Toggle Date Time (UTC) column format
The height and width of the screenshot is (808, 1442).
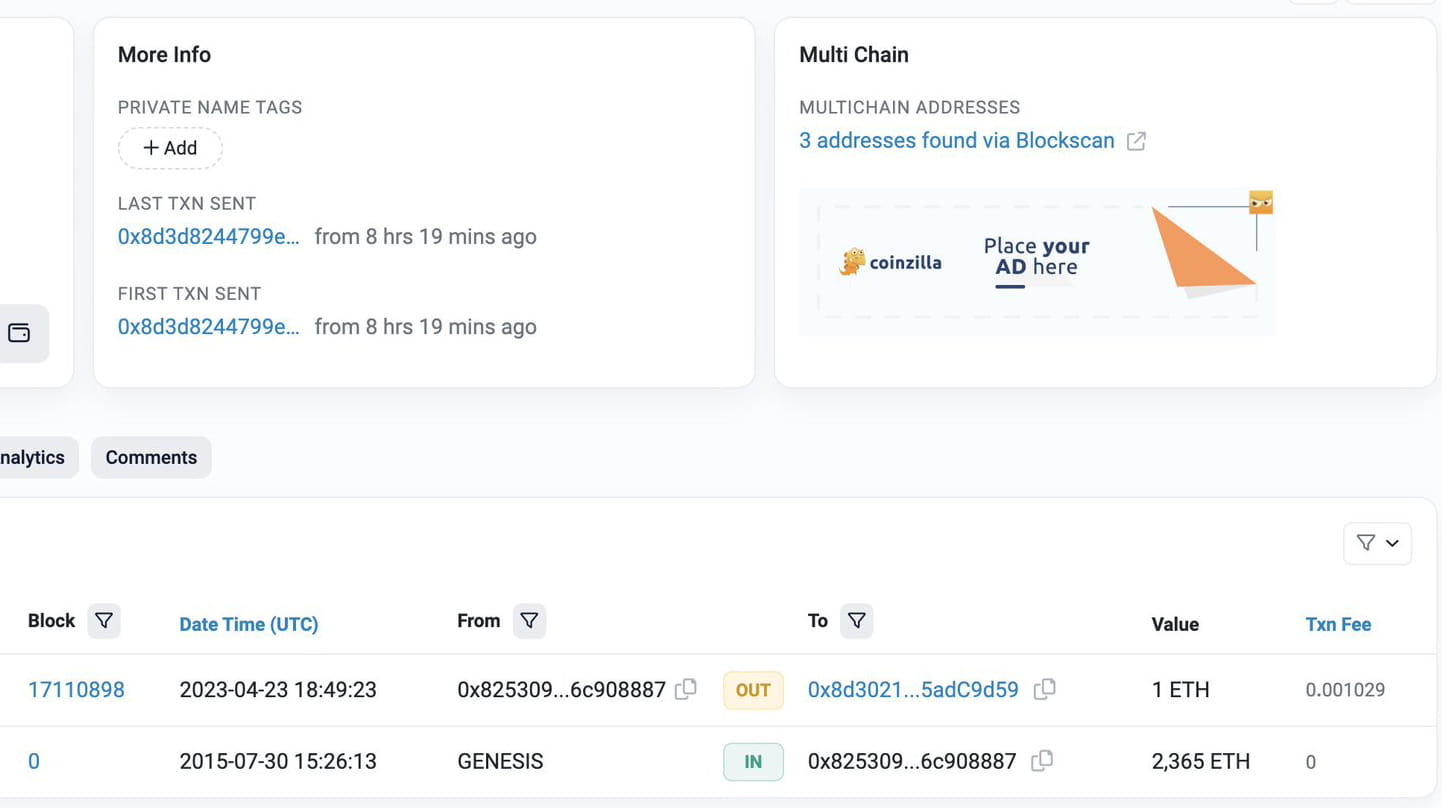coord(248,624)
